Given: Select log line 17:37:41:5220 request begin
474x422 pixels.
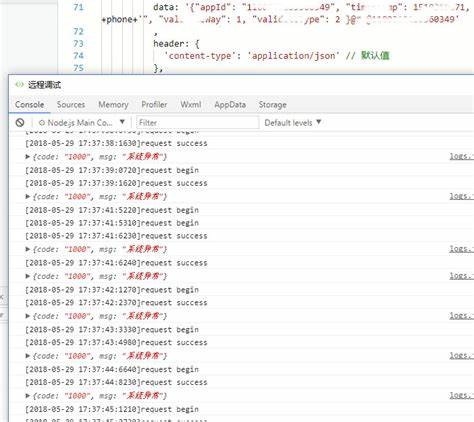Looking at the screenshot, I should (x=112, y=210).
